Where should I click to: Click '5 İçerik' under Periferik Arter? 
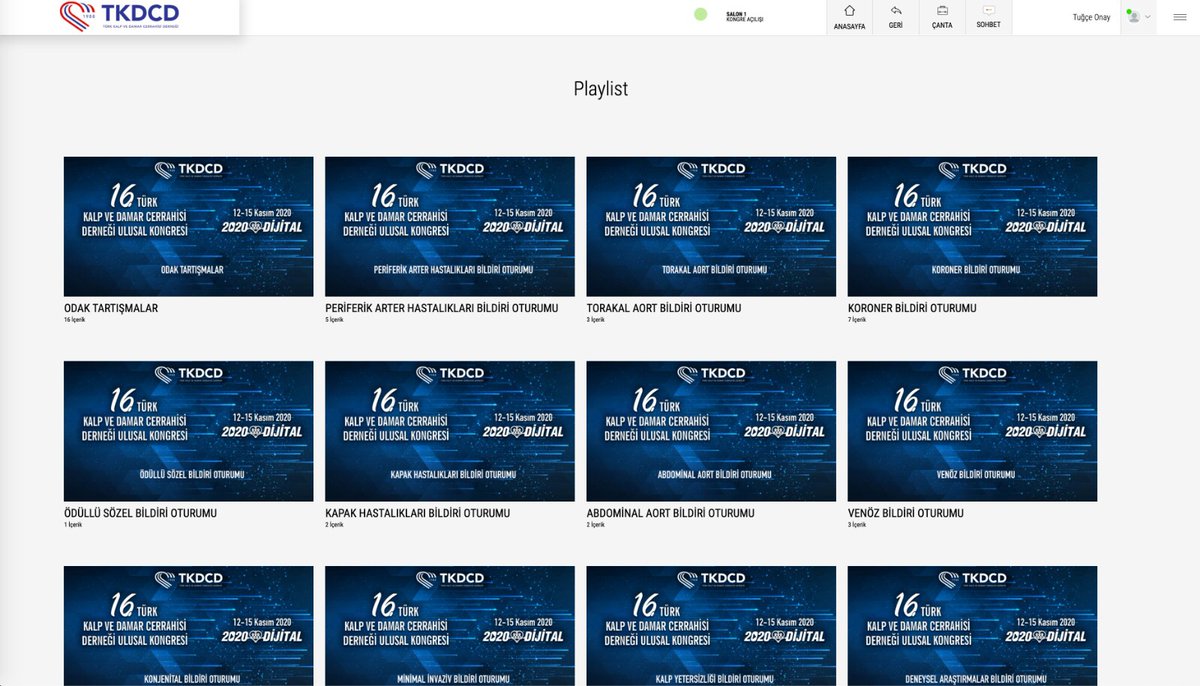pos(334,320)
